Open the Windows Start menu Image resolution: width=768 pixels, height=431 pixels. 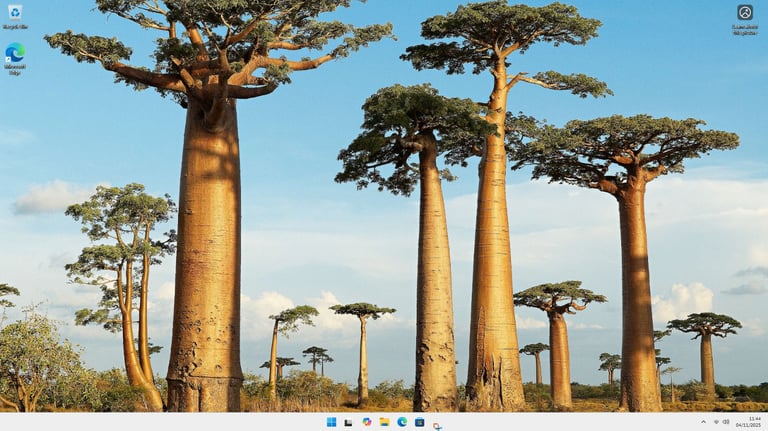click(332, 422)
